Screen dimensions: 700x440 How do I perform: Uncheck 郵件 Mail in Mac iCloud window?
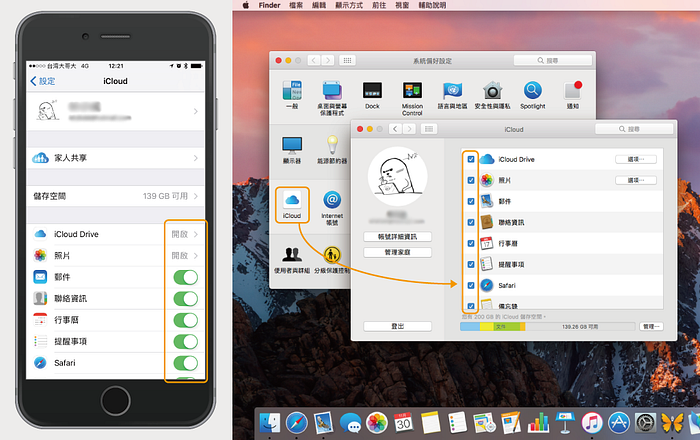pos(471,201)
